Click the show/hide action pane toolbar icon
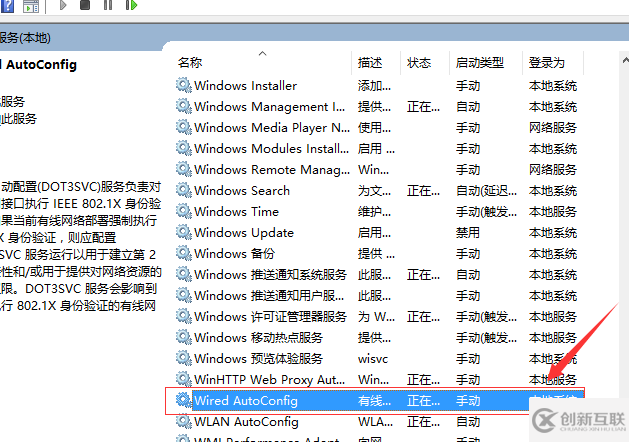This screenshot has height=442, width=629. 31,6
